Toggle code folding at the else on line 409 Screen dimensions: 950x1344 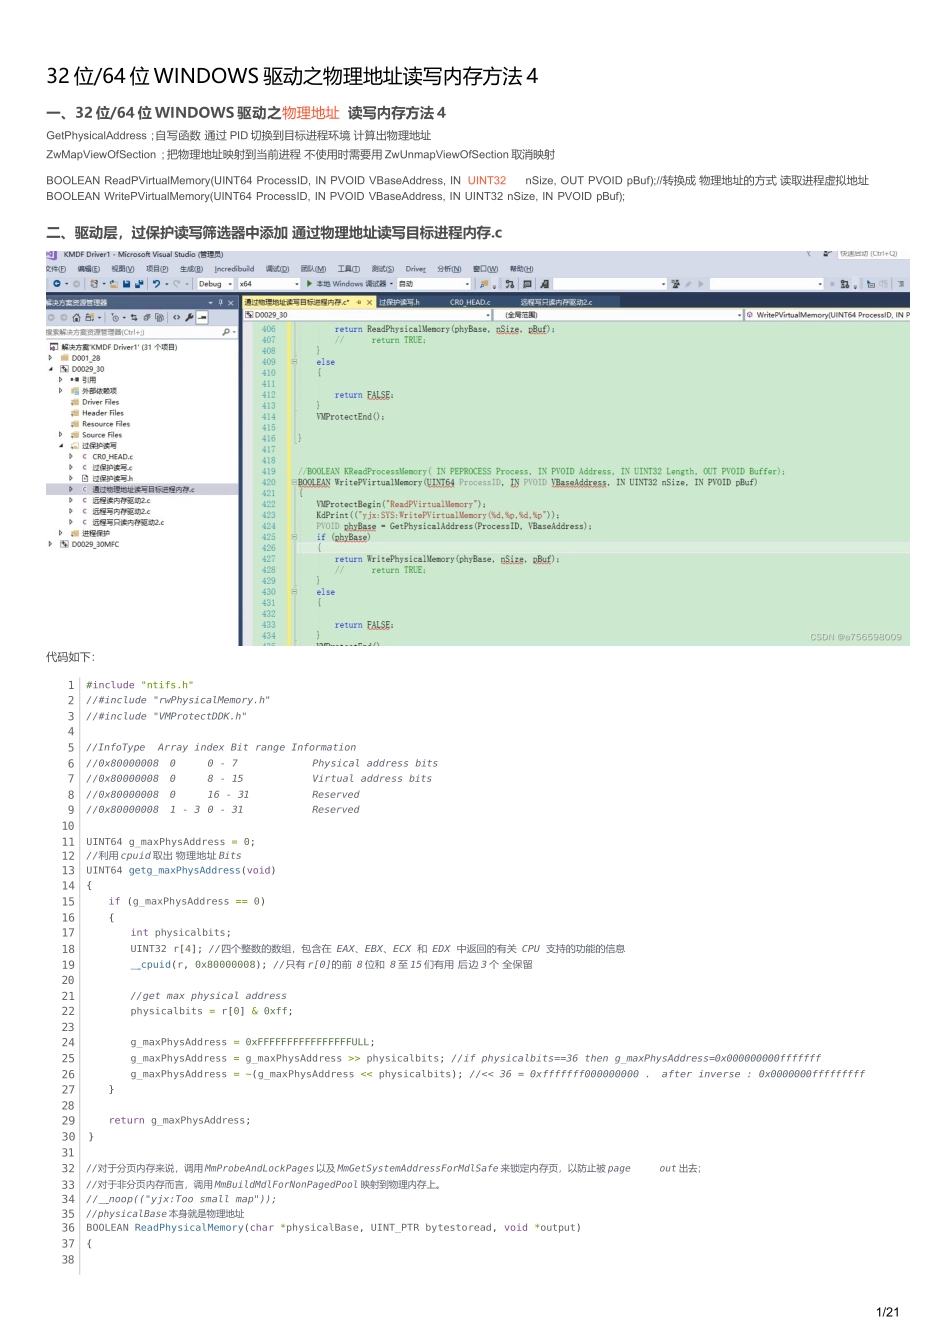pos(294,362)
